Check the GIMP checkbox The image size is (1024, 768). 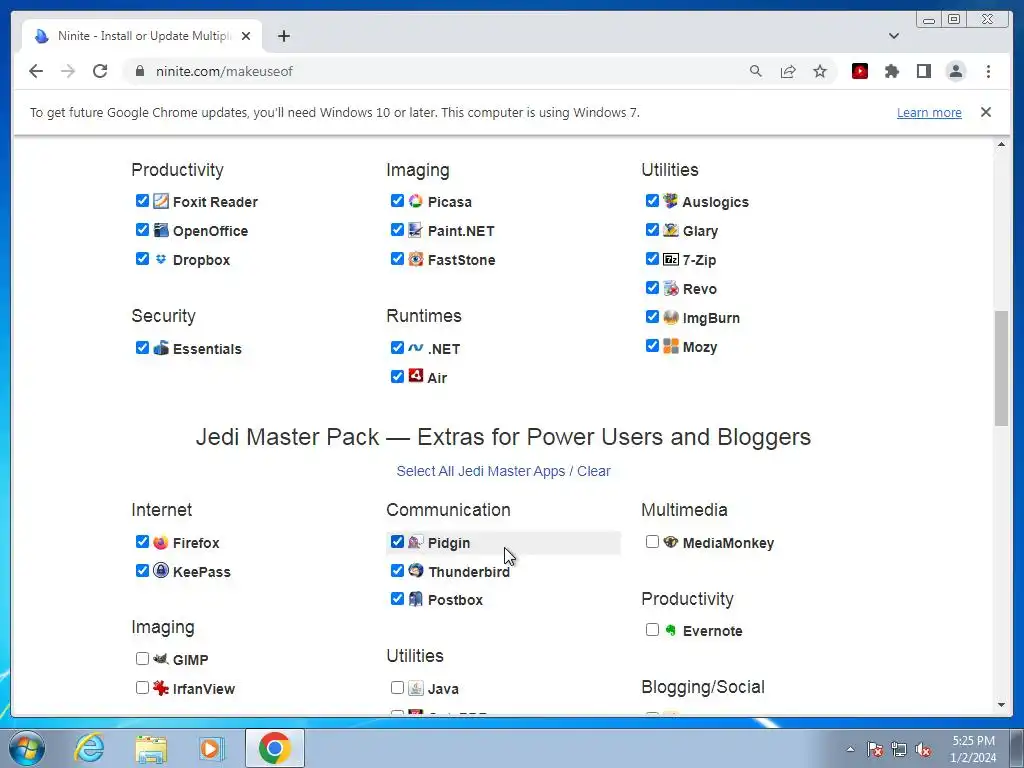(x=142, y=658)
